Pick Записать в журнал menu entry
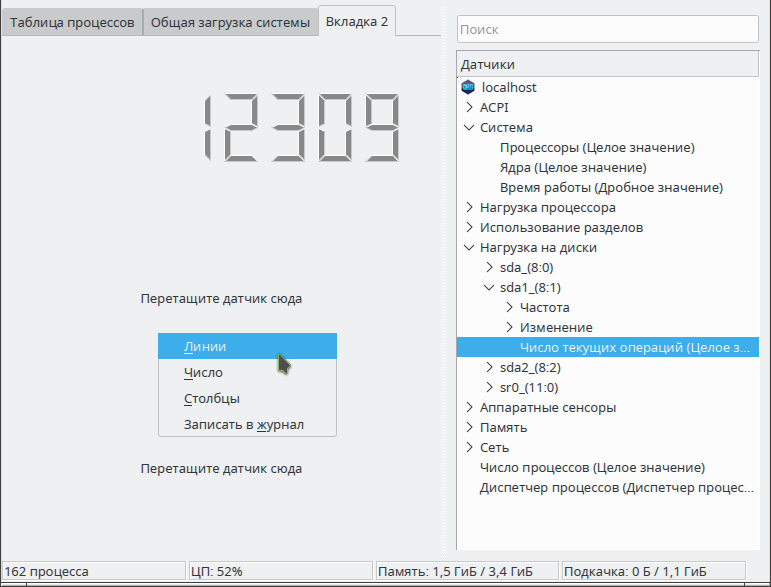 click(247, 424)
